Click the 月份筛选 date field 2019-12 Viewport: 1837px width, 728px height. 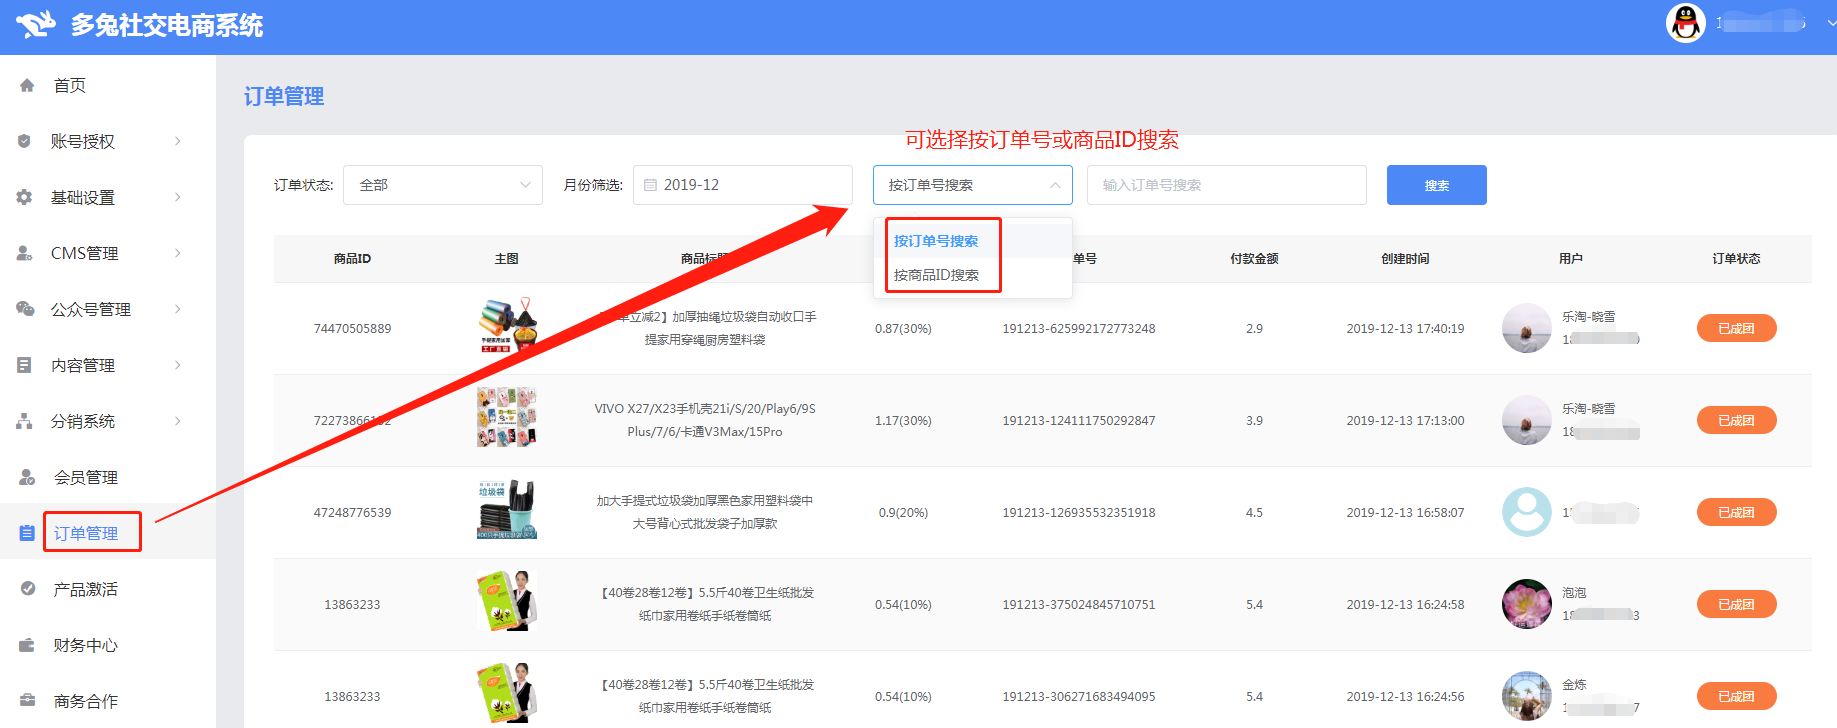coord(743,185)
